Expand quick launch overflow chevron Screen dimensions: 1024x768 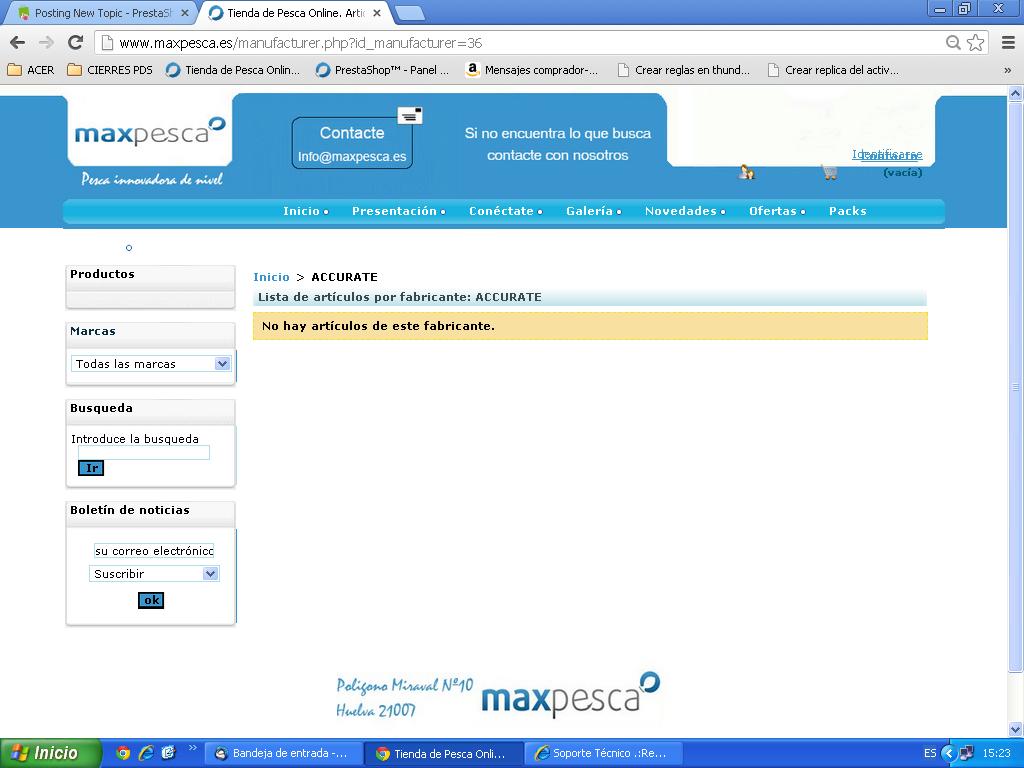(x=192, y=748)
